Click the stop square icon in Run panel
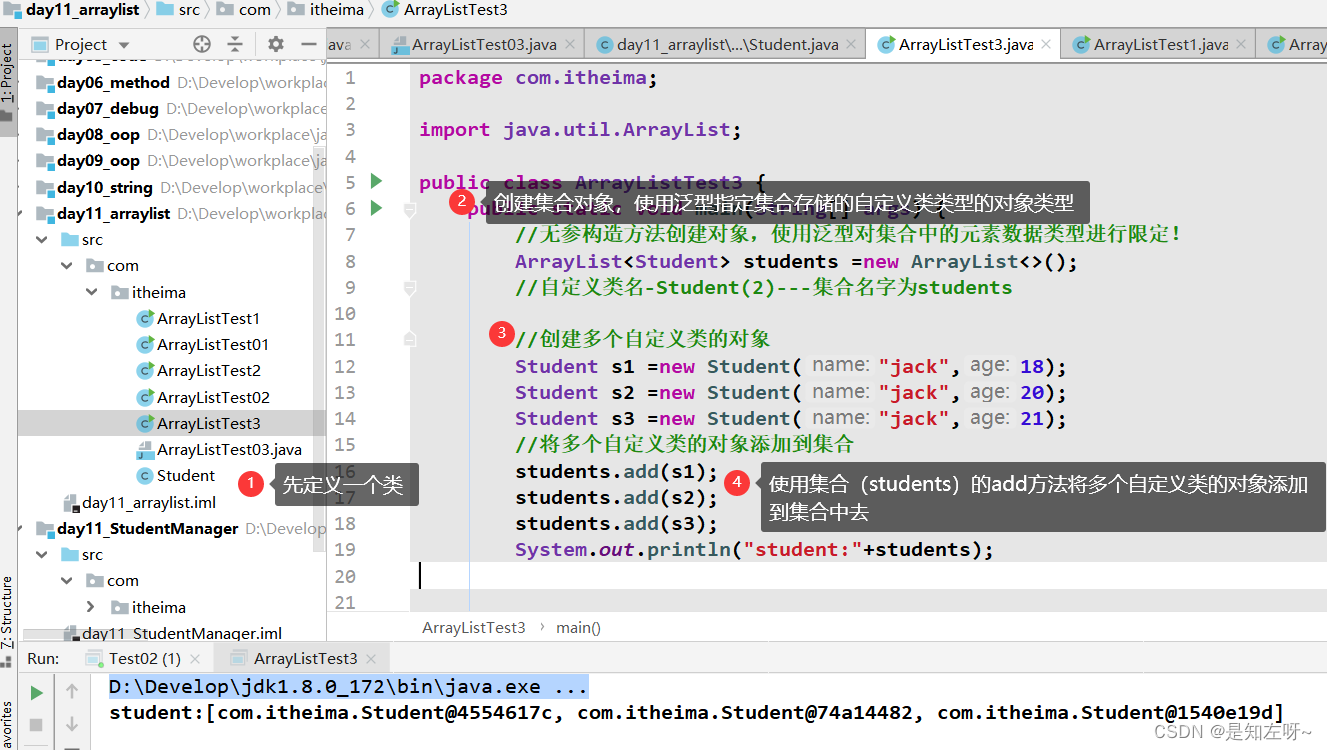The width and height of the screenshot is (1327, 750). point(36,724)
